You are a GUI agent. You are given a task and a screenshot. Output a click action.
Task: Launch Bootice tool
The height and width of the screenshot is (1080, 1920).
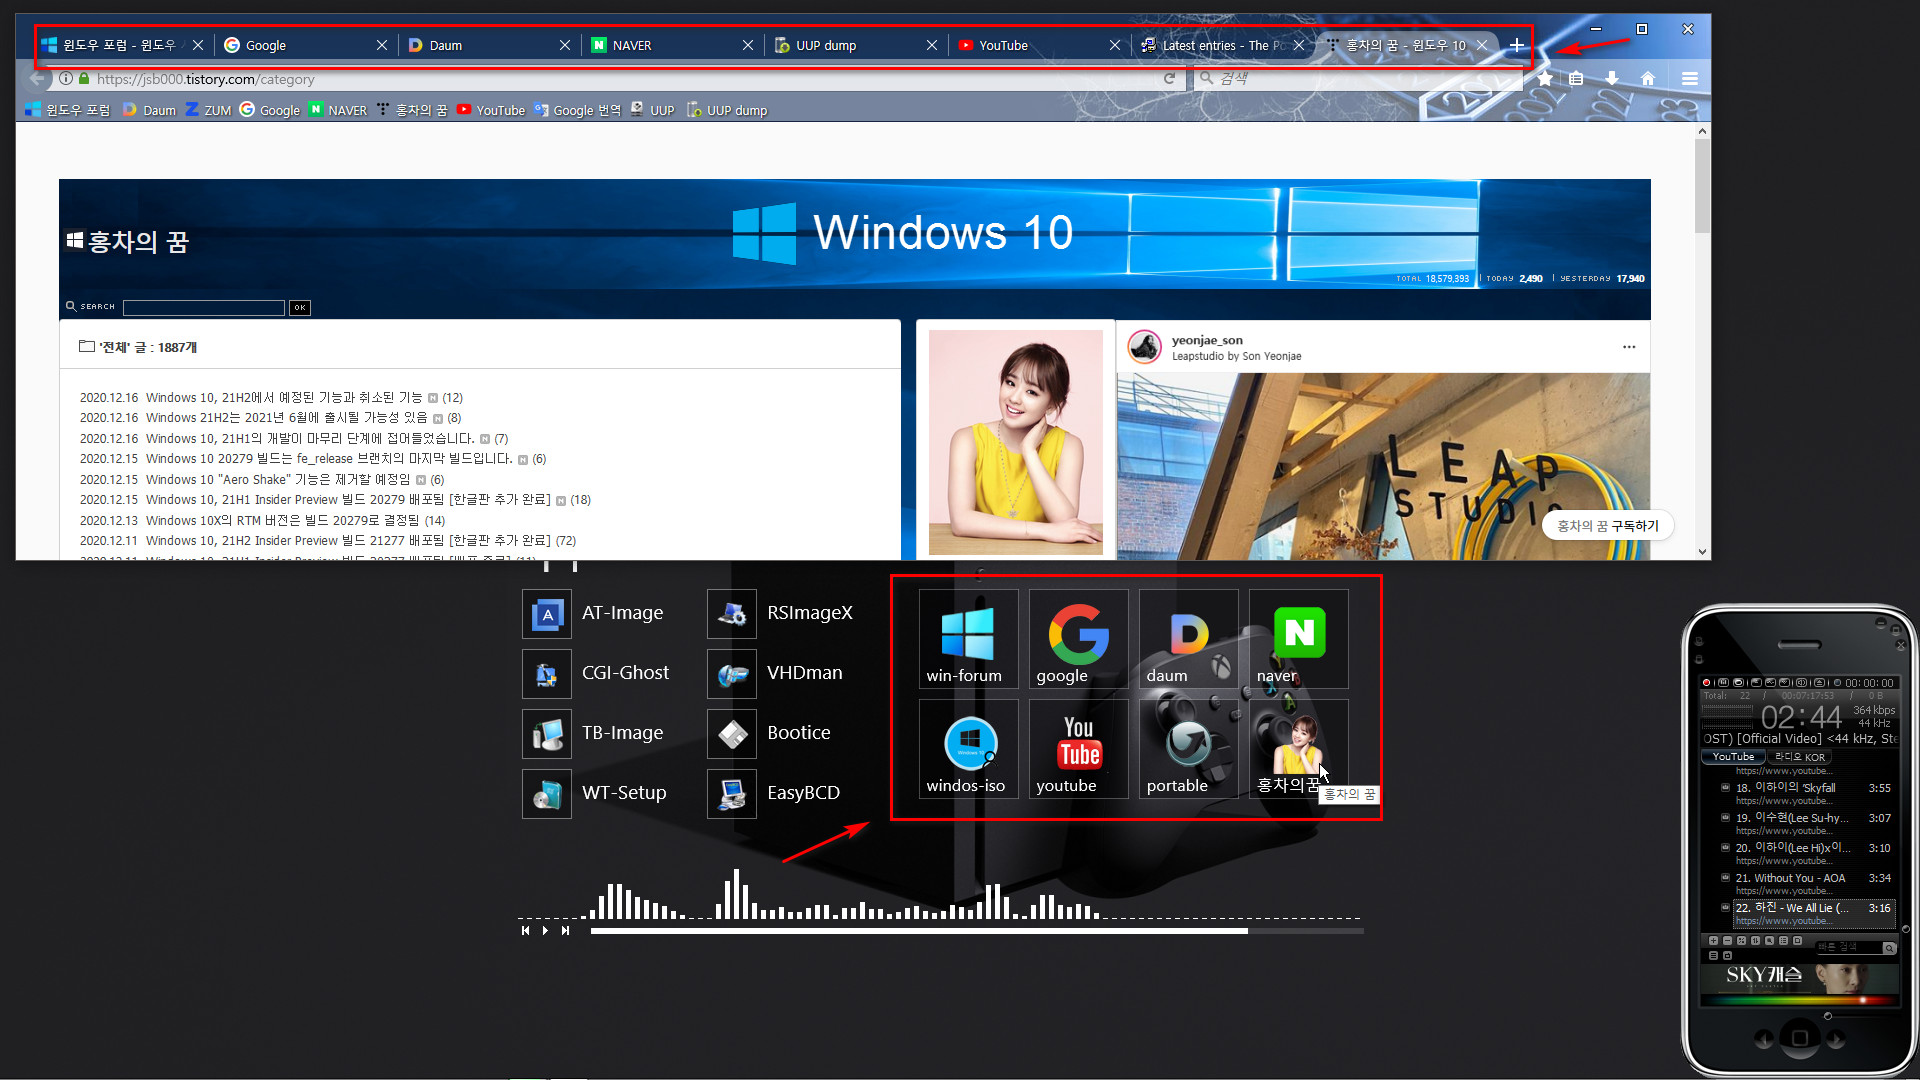click(x=771, y=733)
